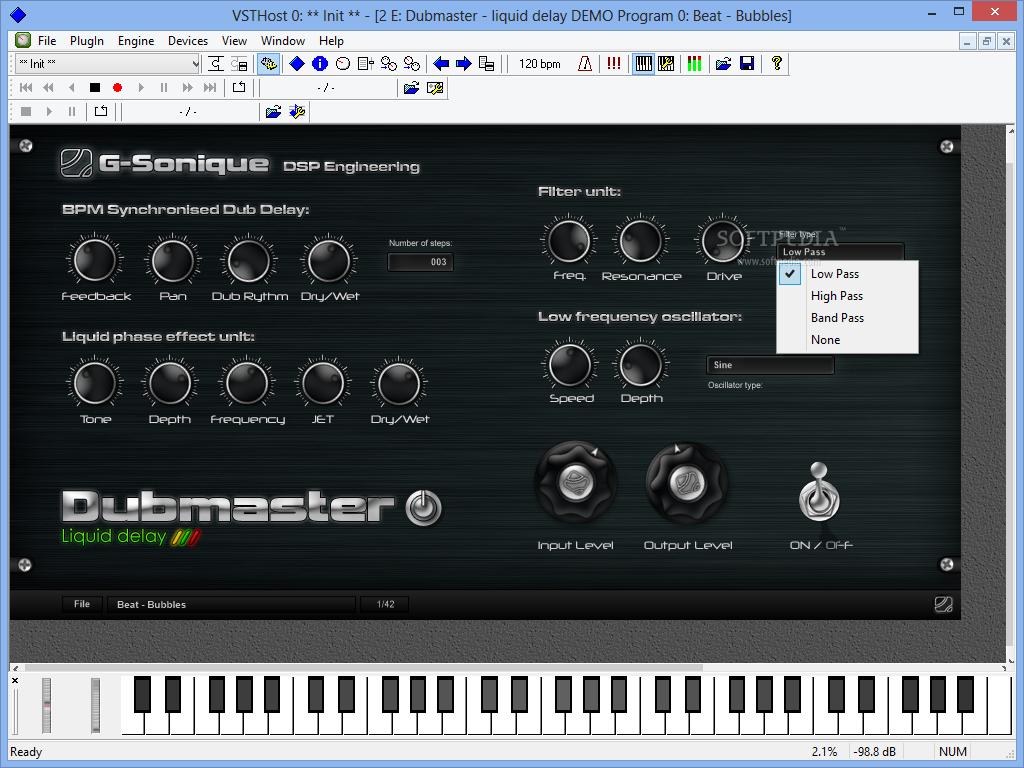Go to next plugin with blue right arrow
The image size is (1024, 768).
click(x=464, y=64)
